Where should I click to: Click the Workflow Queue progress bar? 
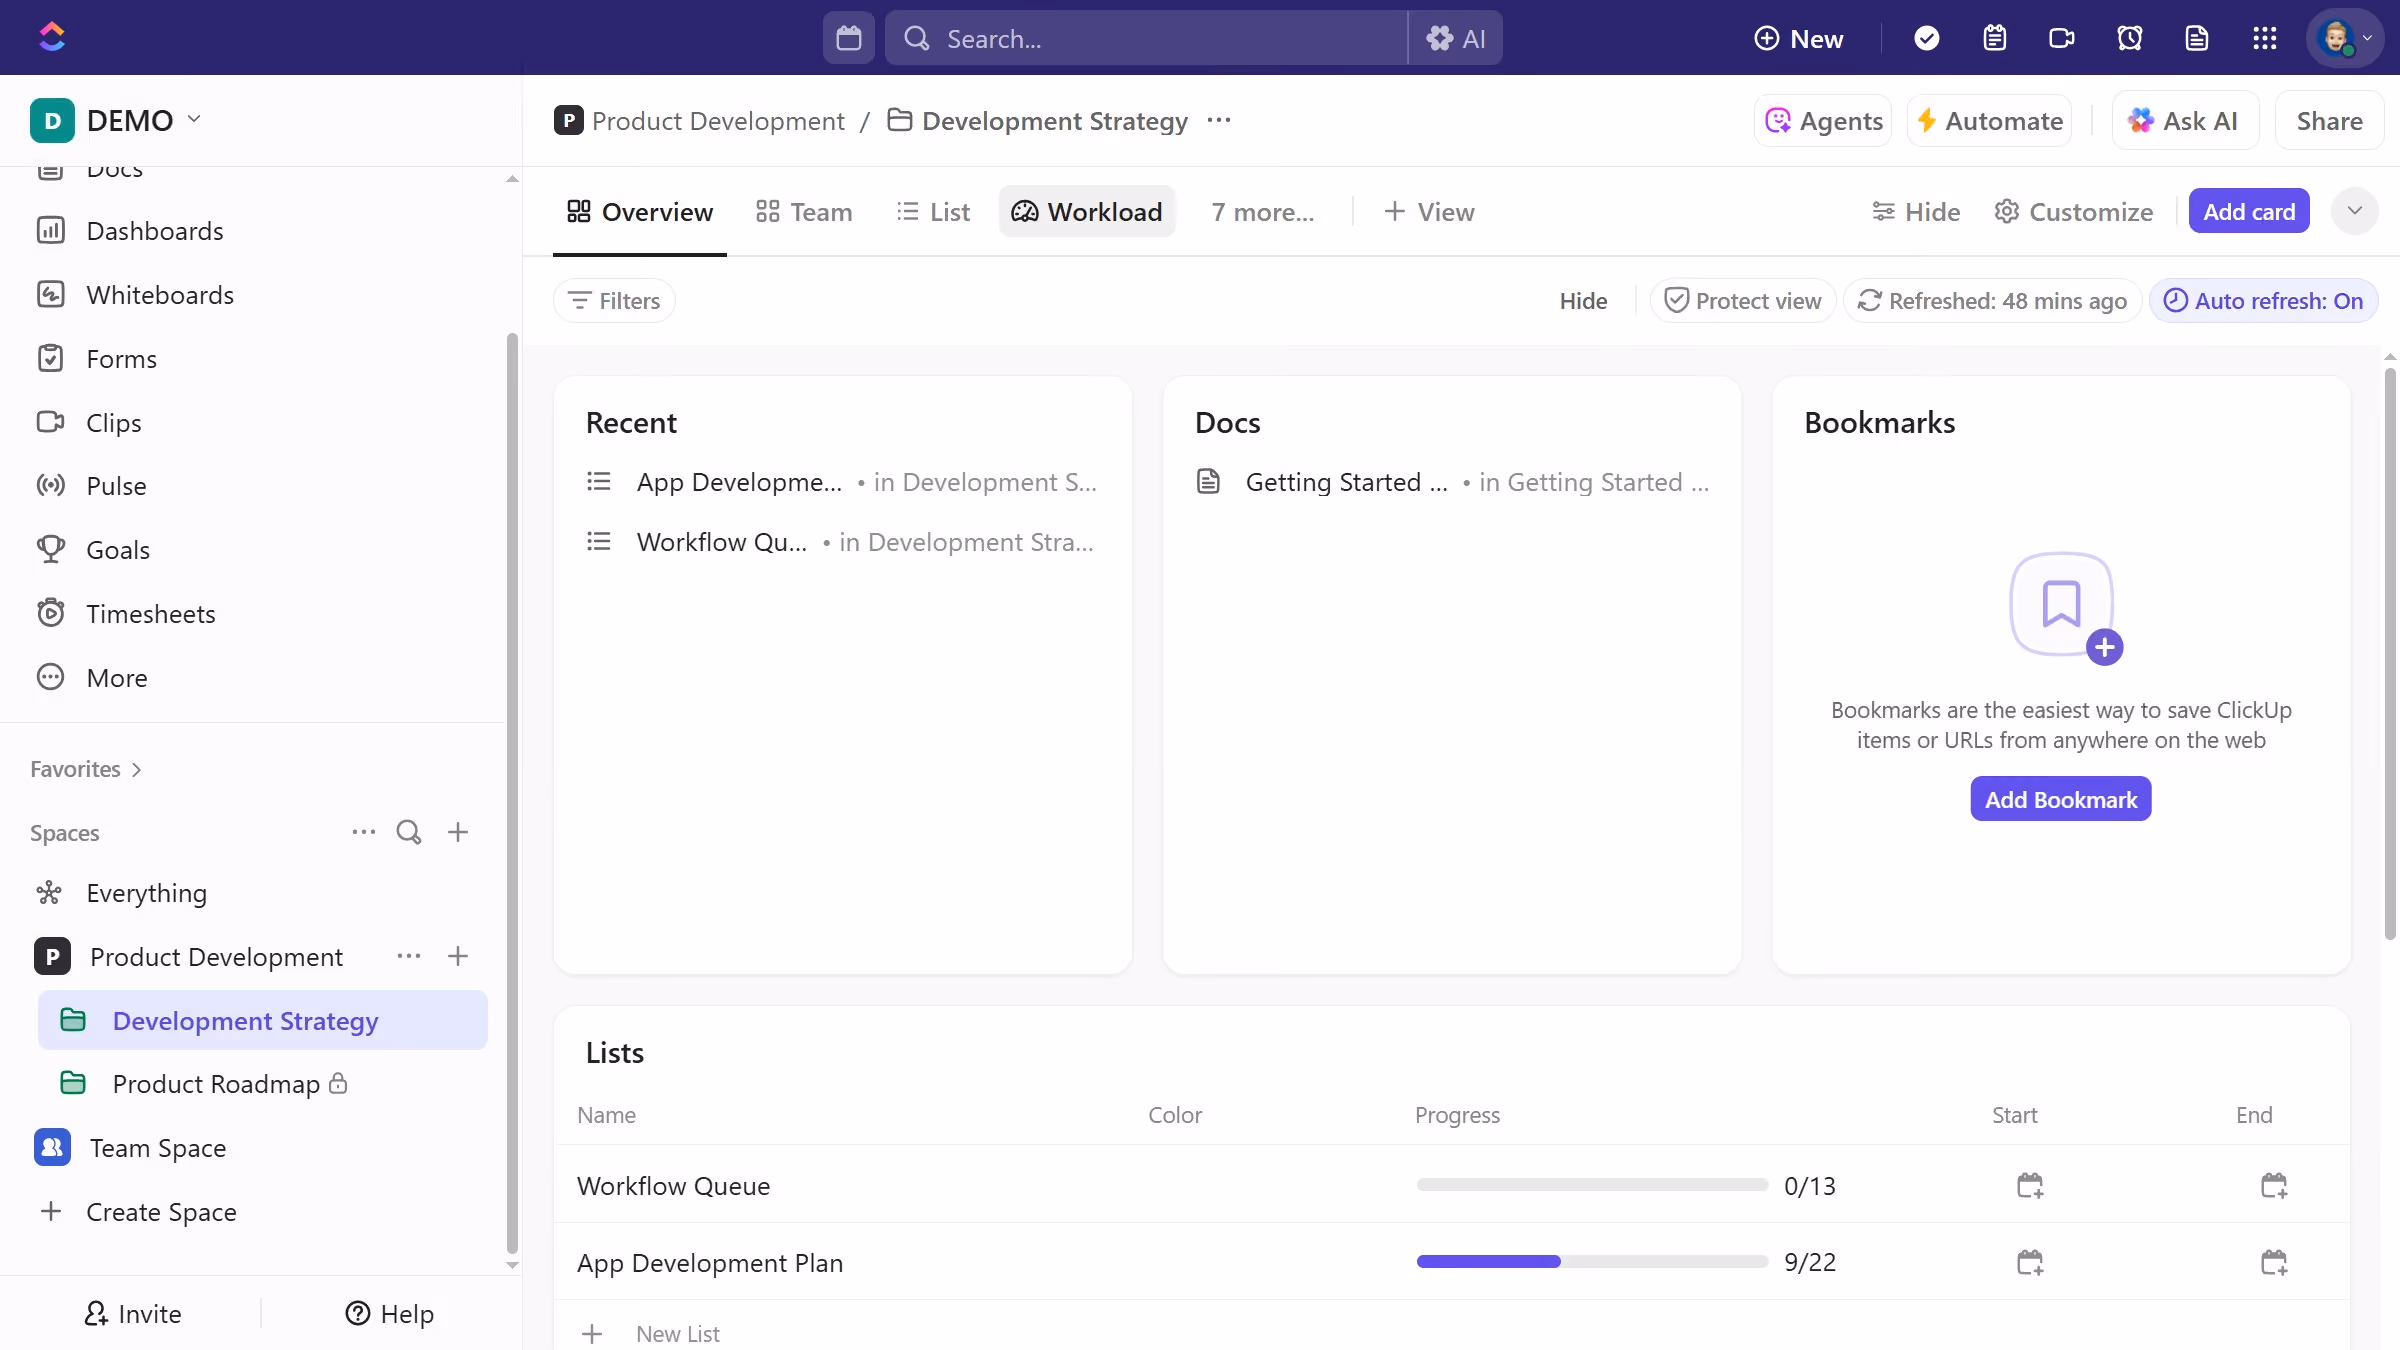click(1592, 1185)
